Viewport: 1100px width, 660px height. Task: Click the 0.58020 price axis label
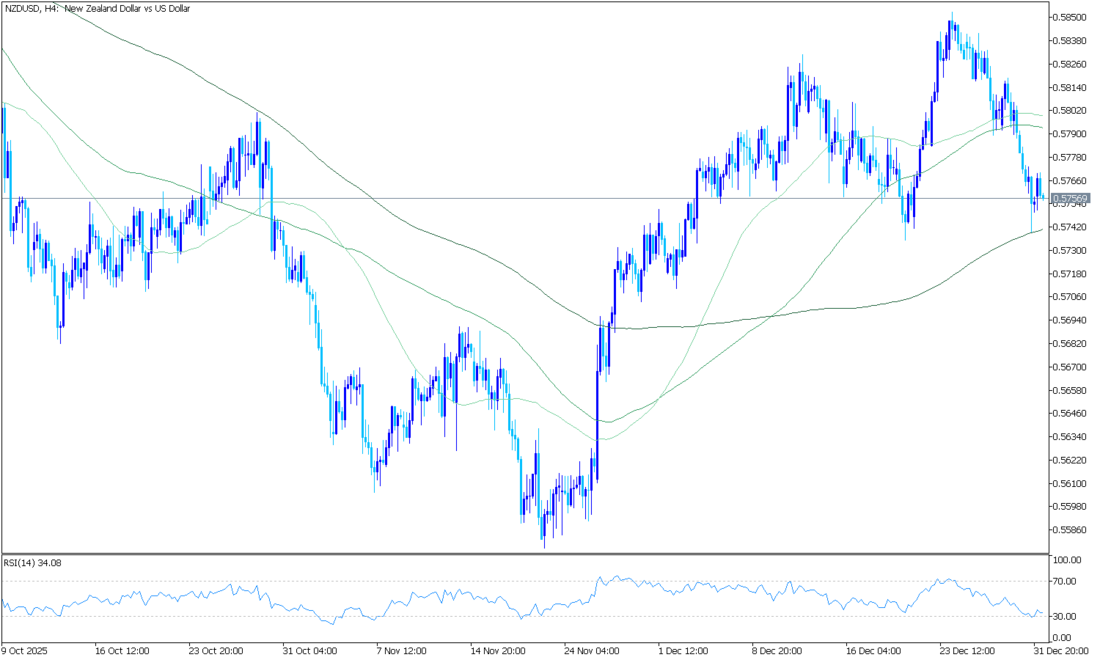(1071, 110)
